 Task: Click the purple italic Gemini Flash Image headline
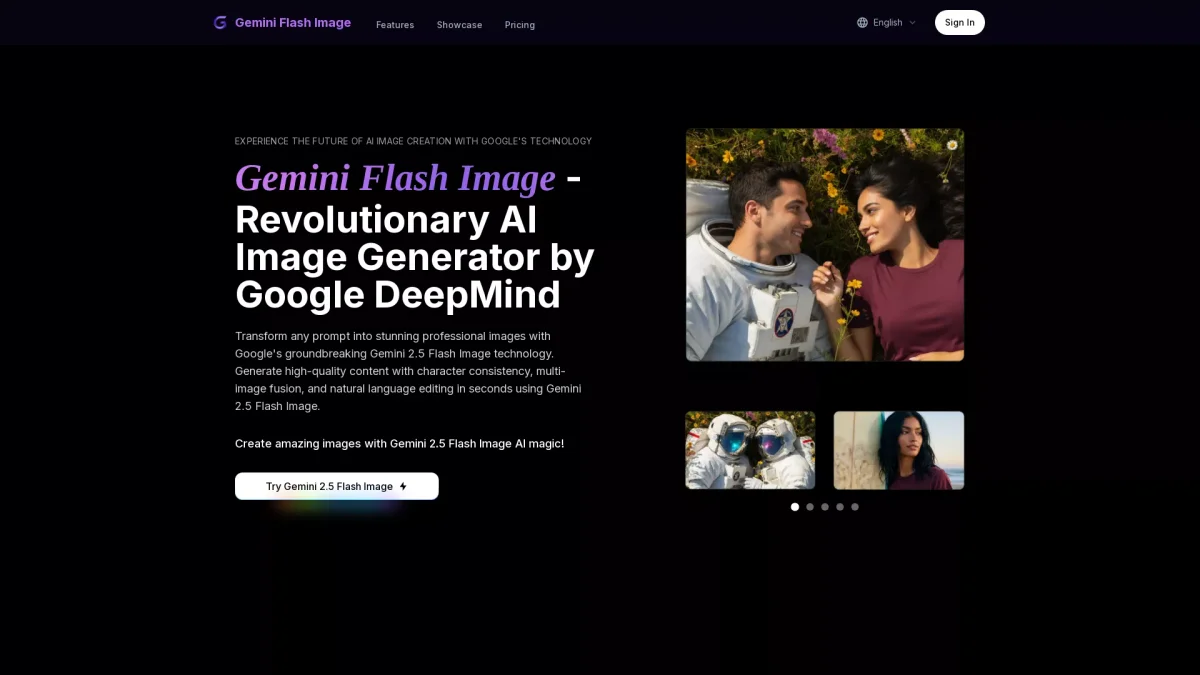[395, 178]
